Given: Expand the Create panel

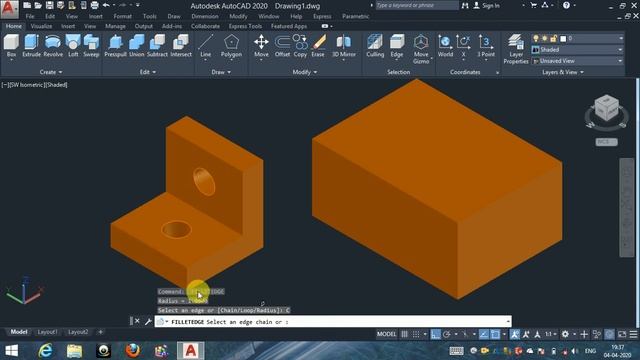Looking at the screenshot, I should click(51, 72).
